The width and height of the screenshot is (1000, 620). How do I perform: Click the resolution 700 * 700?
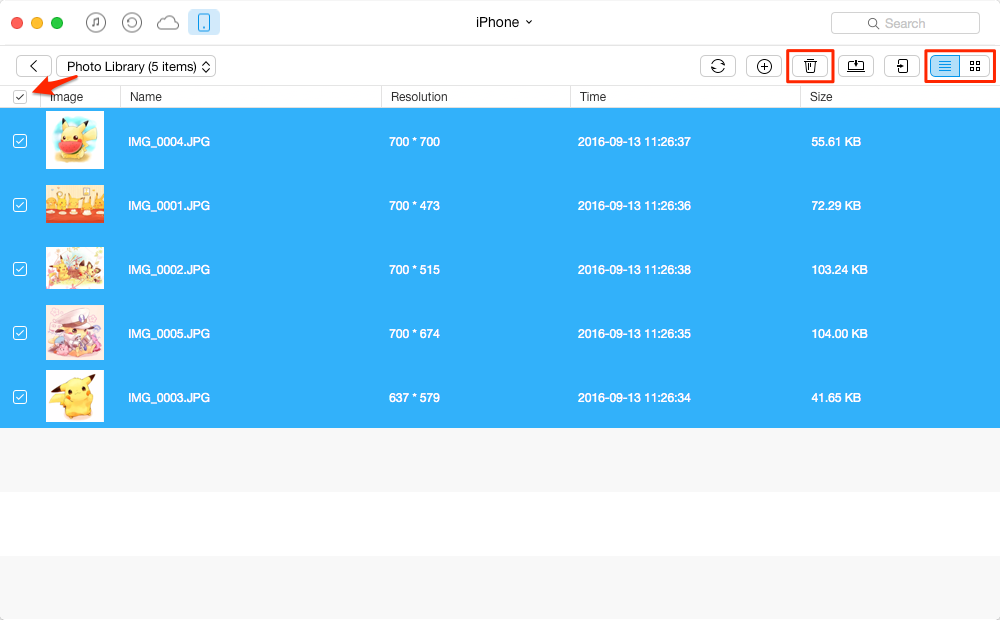(x=415, y=142)
